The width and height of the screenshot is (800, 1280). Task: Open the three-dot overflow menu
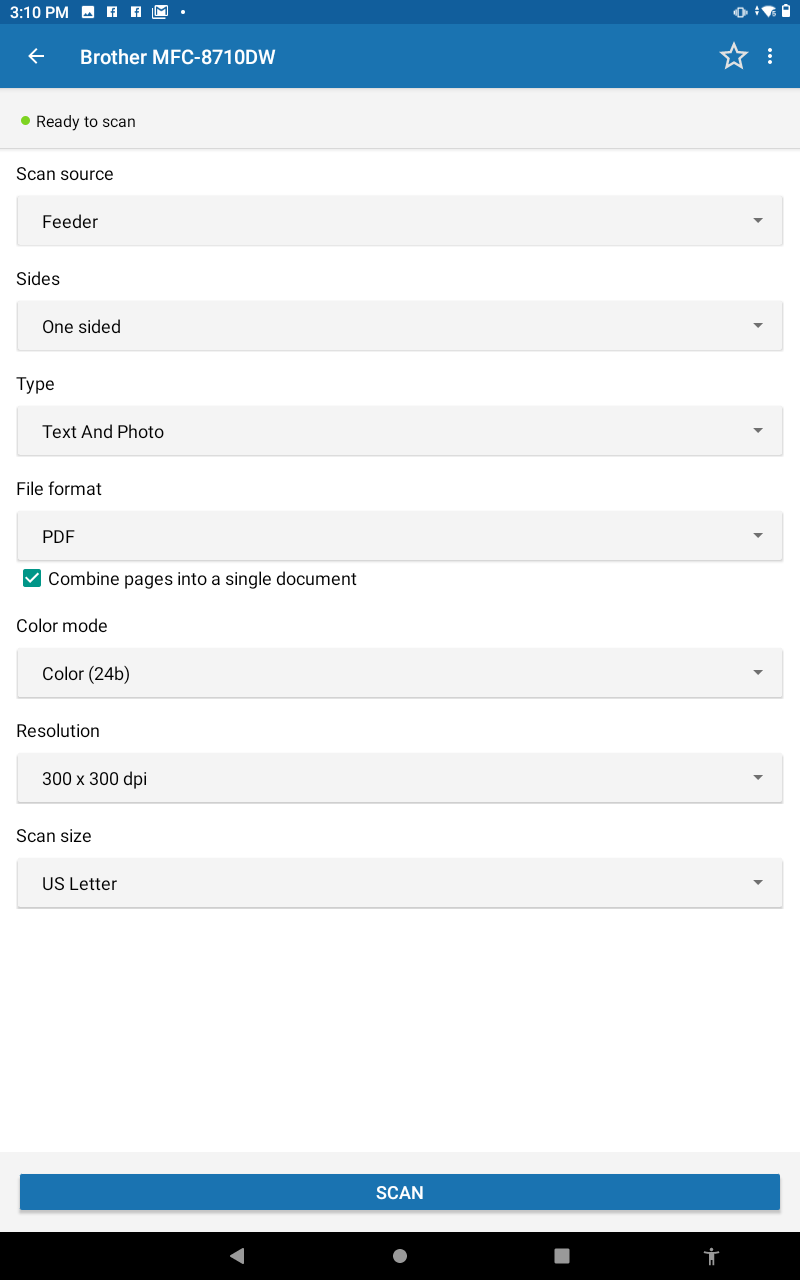click(770, 57)
